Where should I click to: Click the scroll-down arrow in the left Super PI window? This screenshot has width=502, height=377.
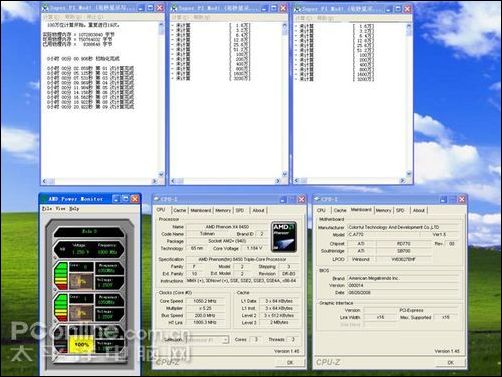point(161,174)
